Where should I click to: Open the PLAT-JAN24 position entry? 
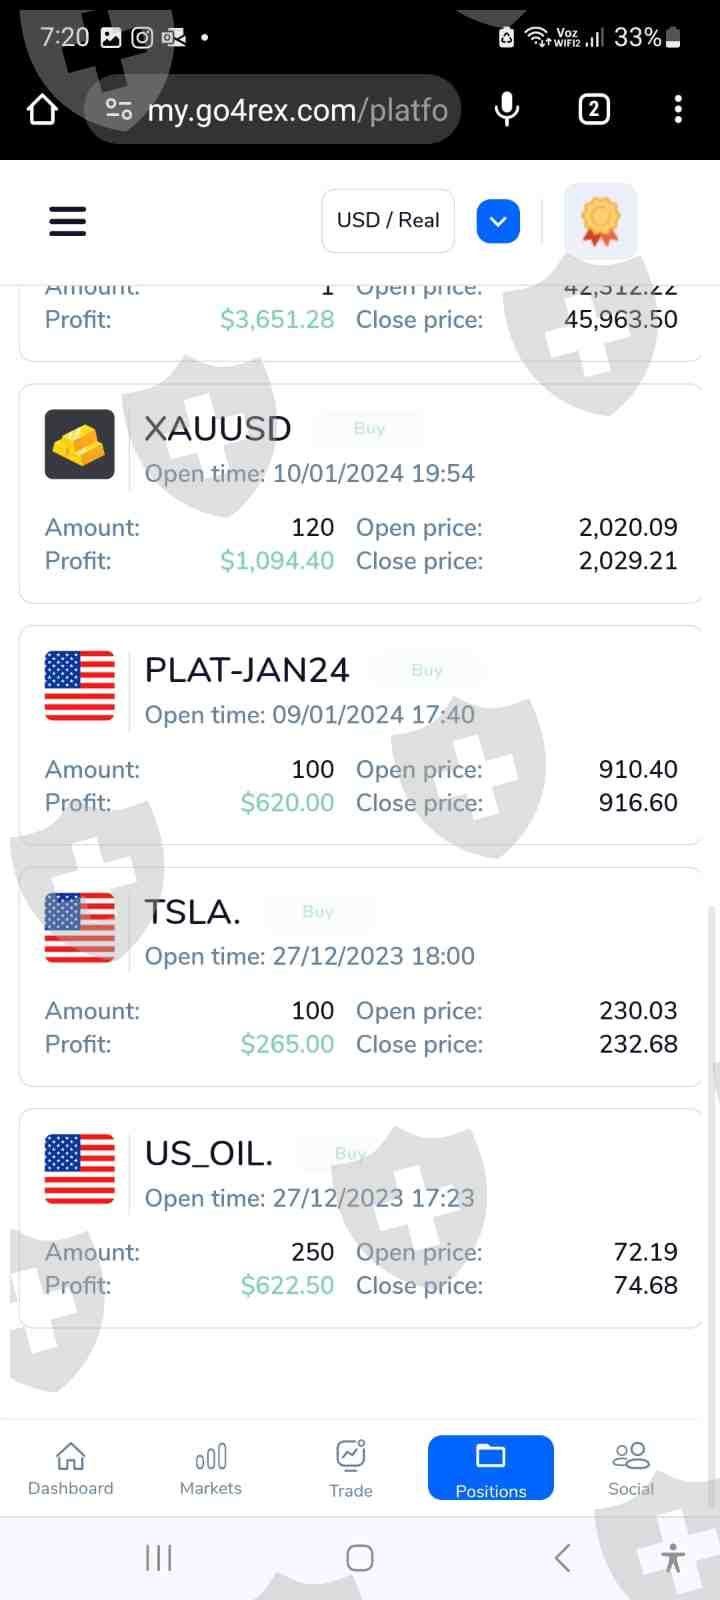(x=360, y=735)
